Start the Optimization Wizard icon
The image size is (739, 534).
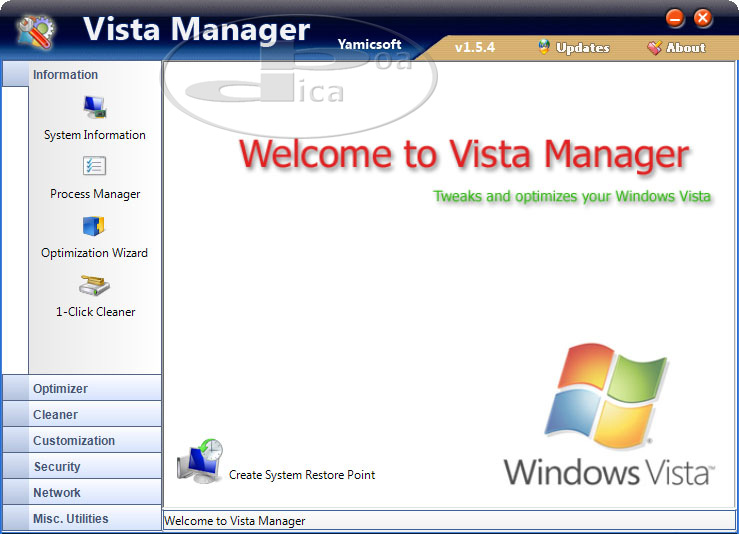[x=94, y=226]
